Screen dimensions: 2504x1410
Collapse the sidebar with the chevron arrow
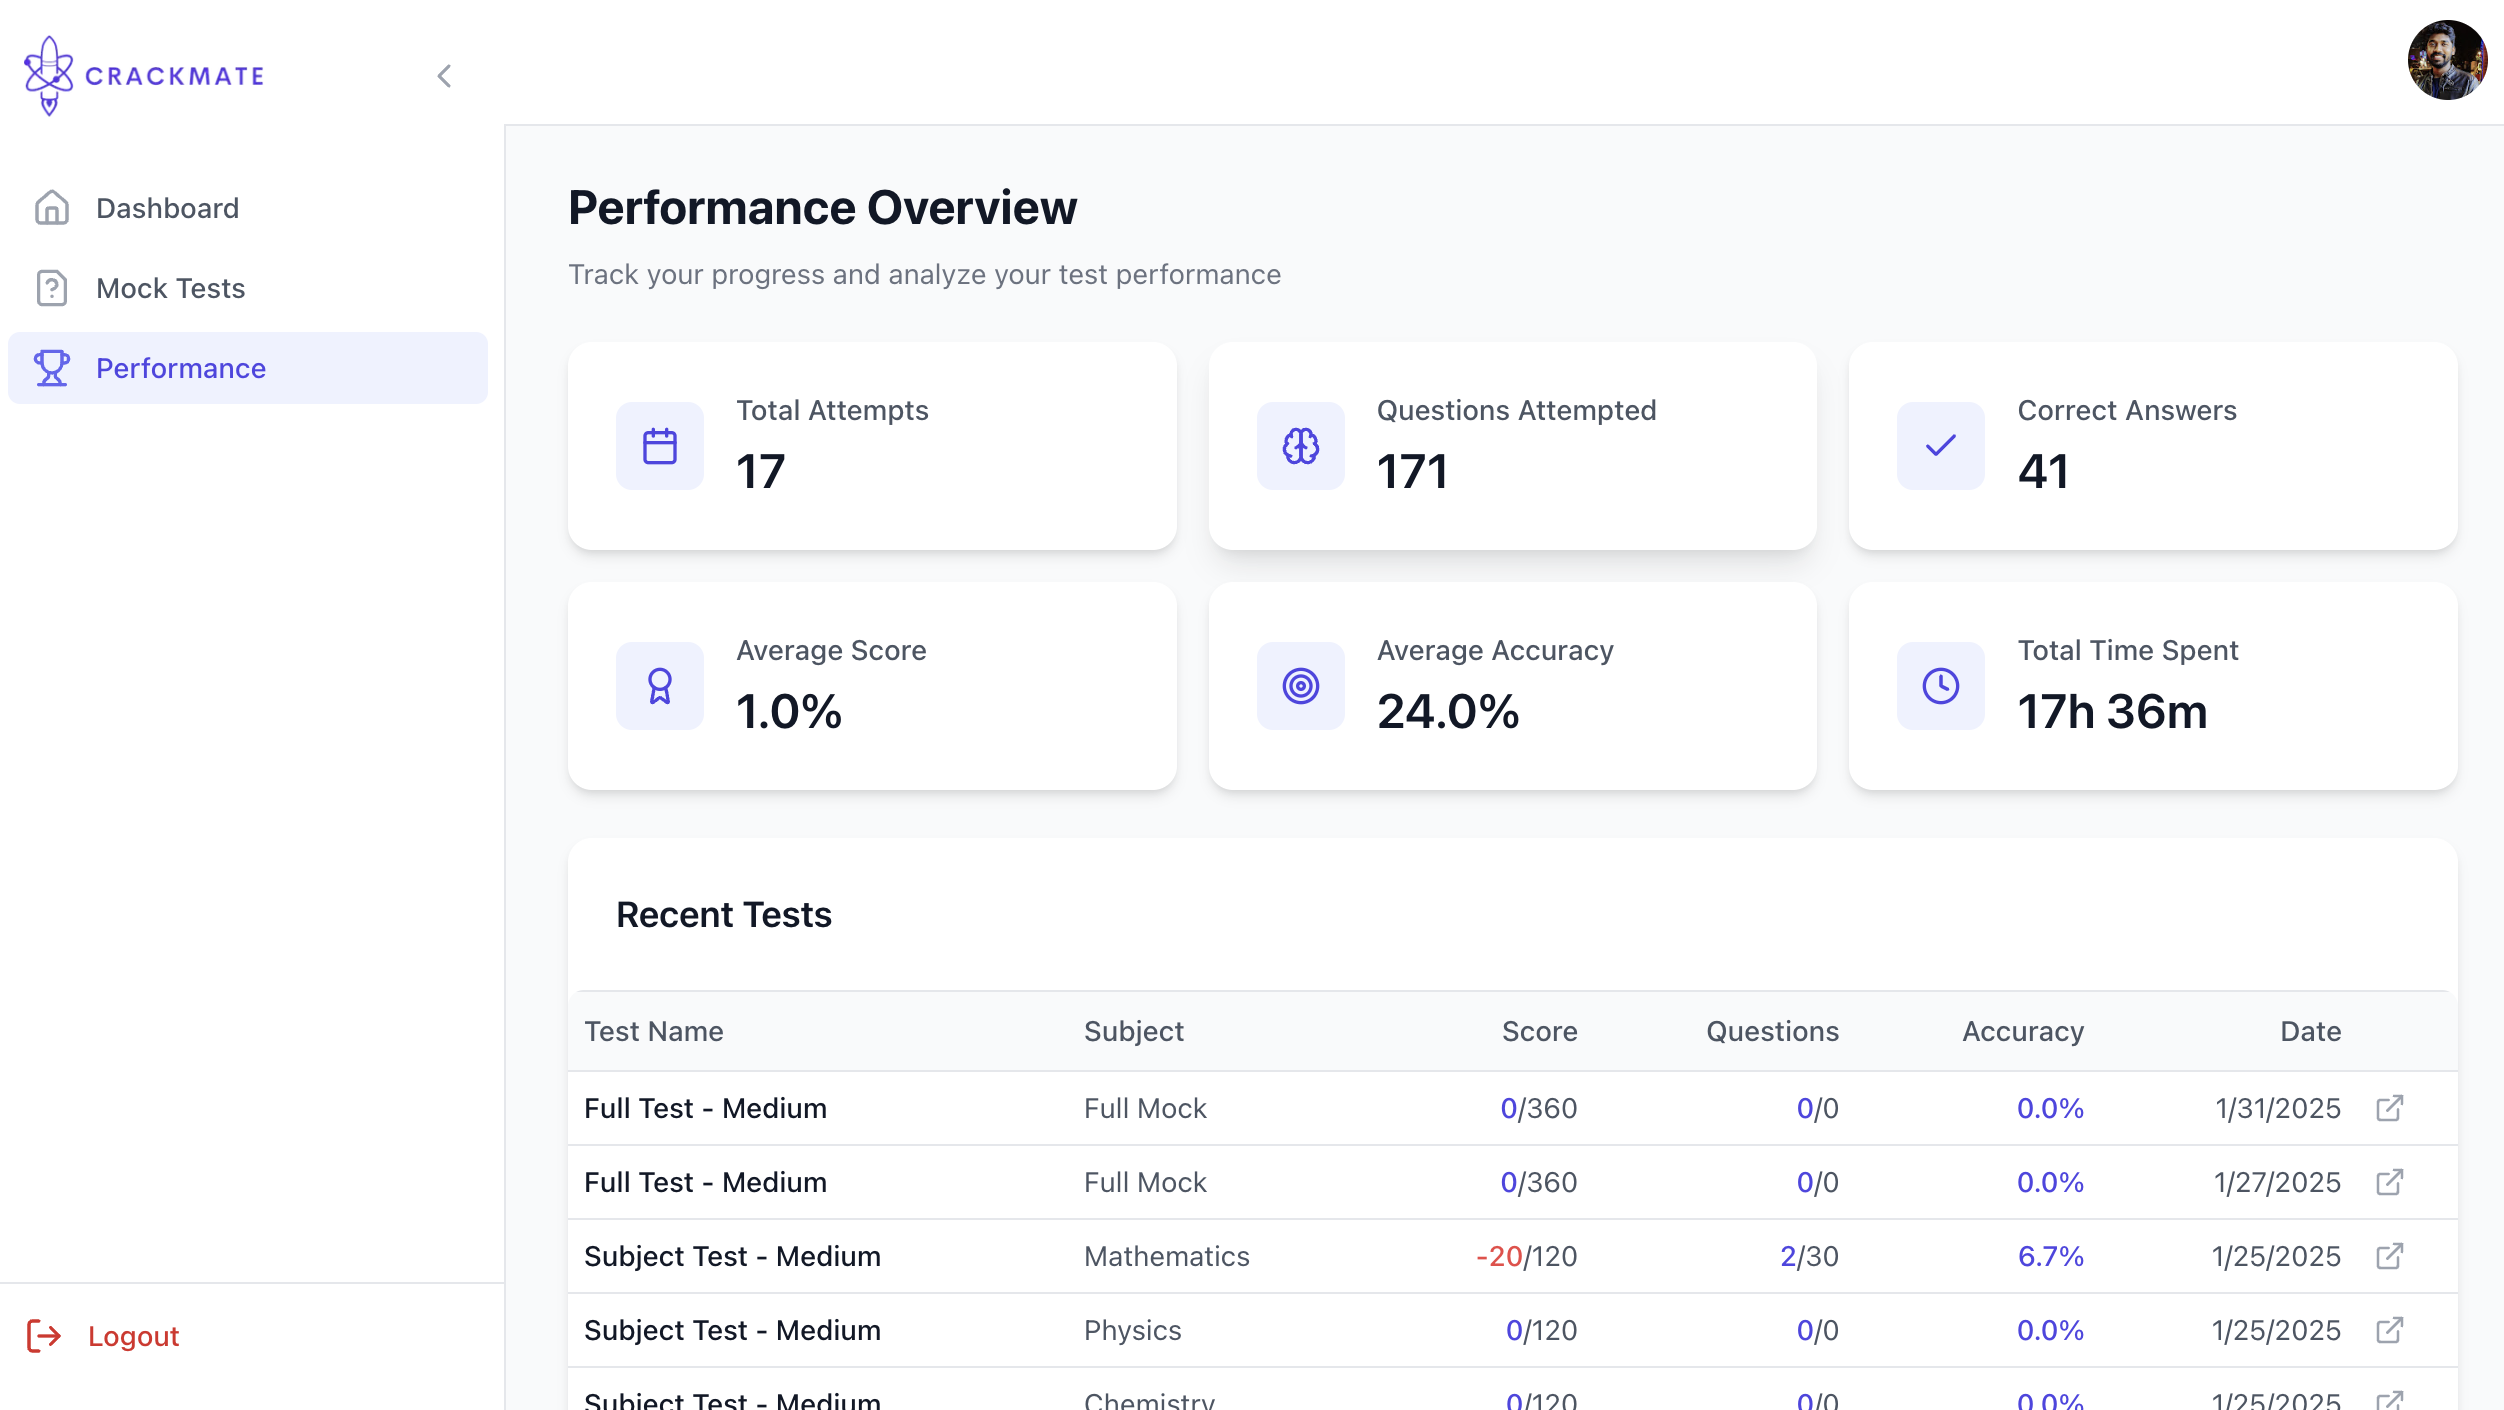pyautogui.click(x=444, y=76)
